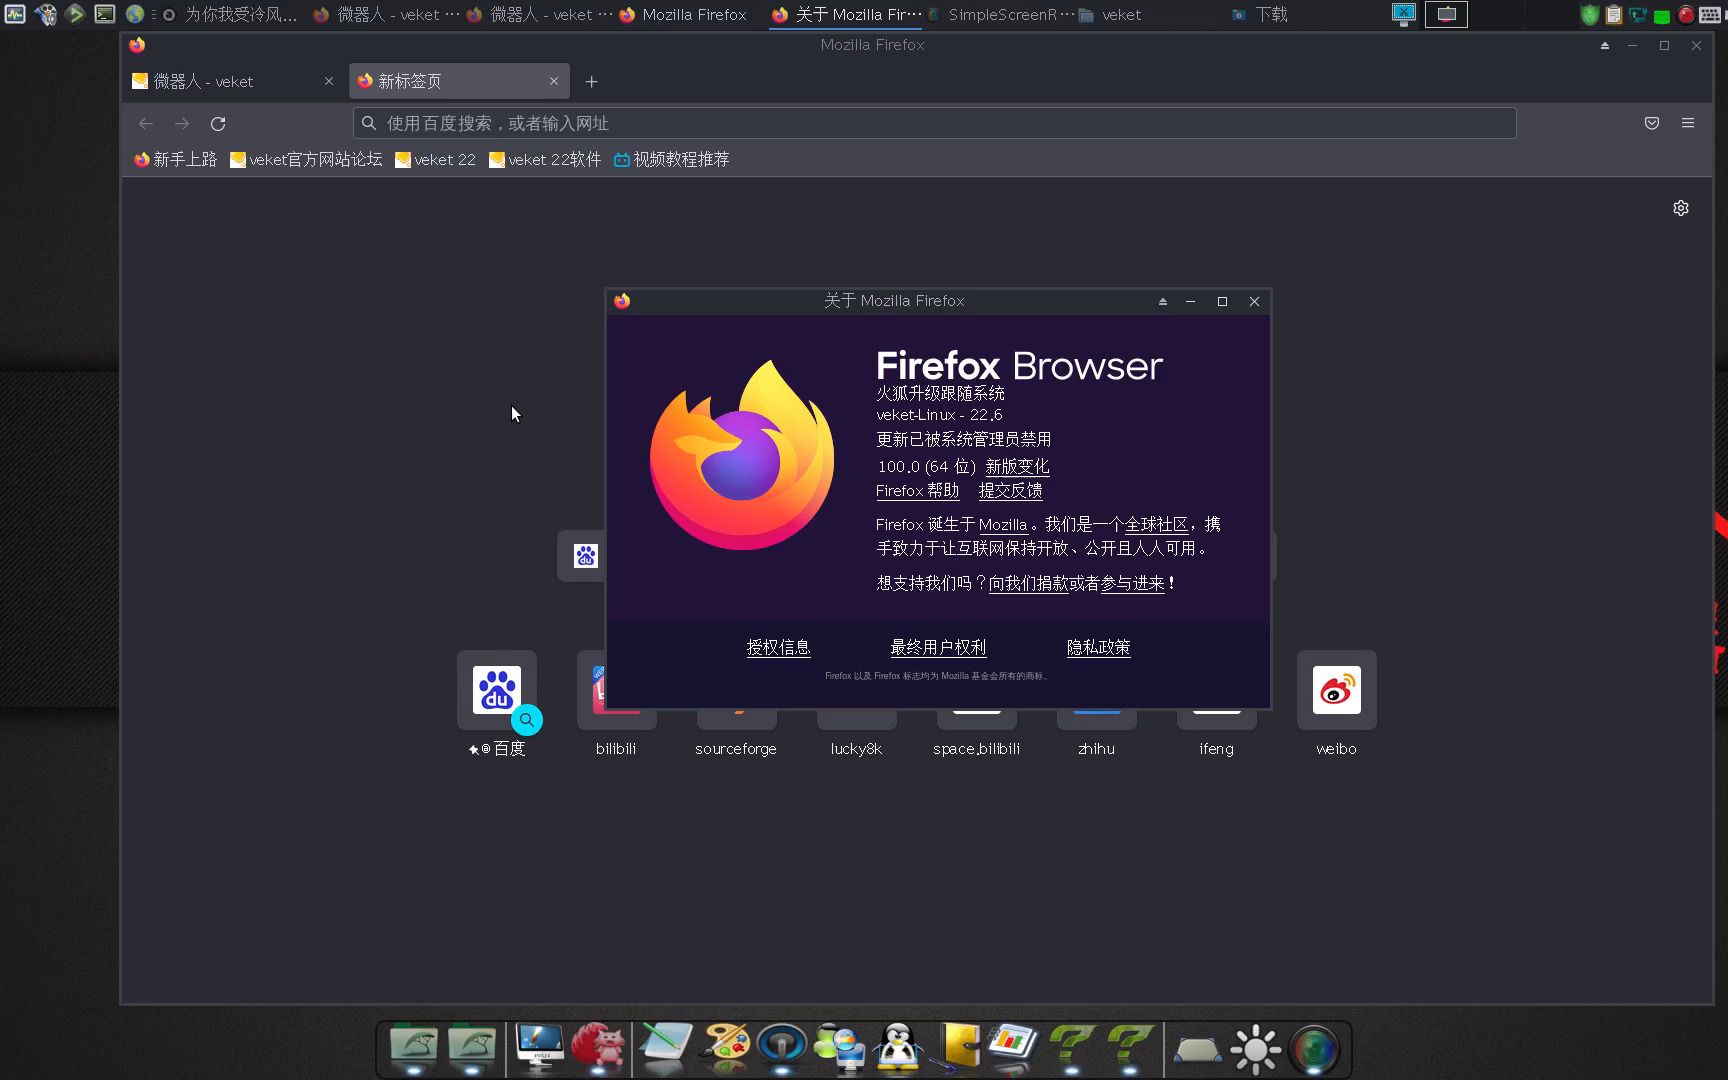This screenshot has width=1728, height=1080.
Task: Open new tab page personalize gear
Action: point(1681,208)
